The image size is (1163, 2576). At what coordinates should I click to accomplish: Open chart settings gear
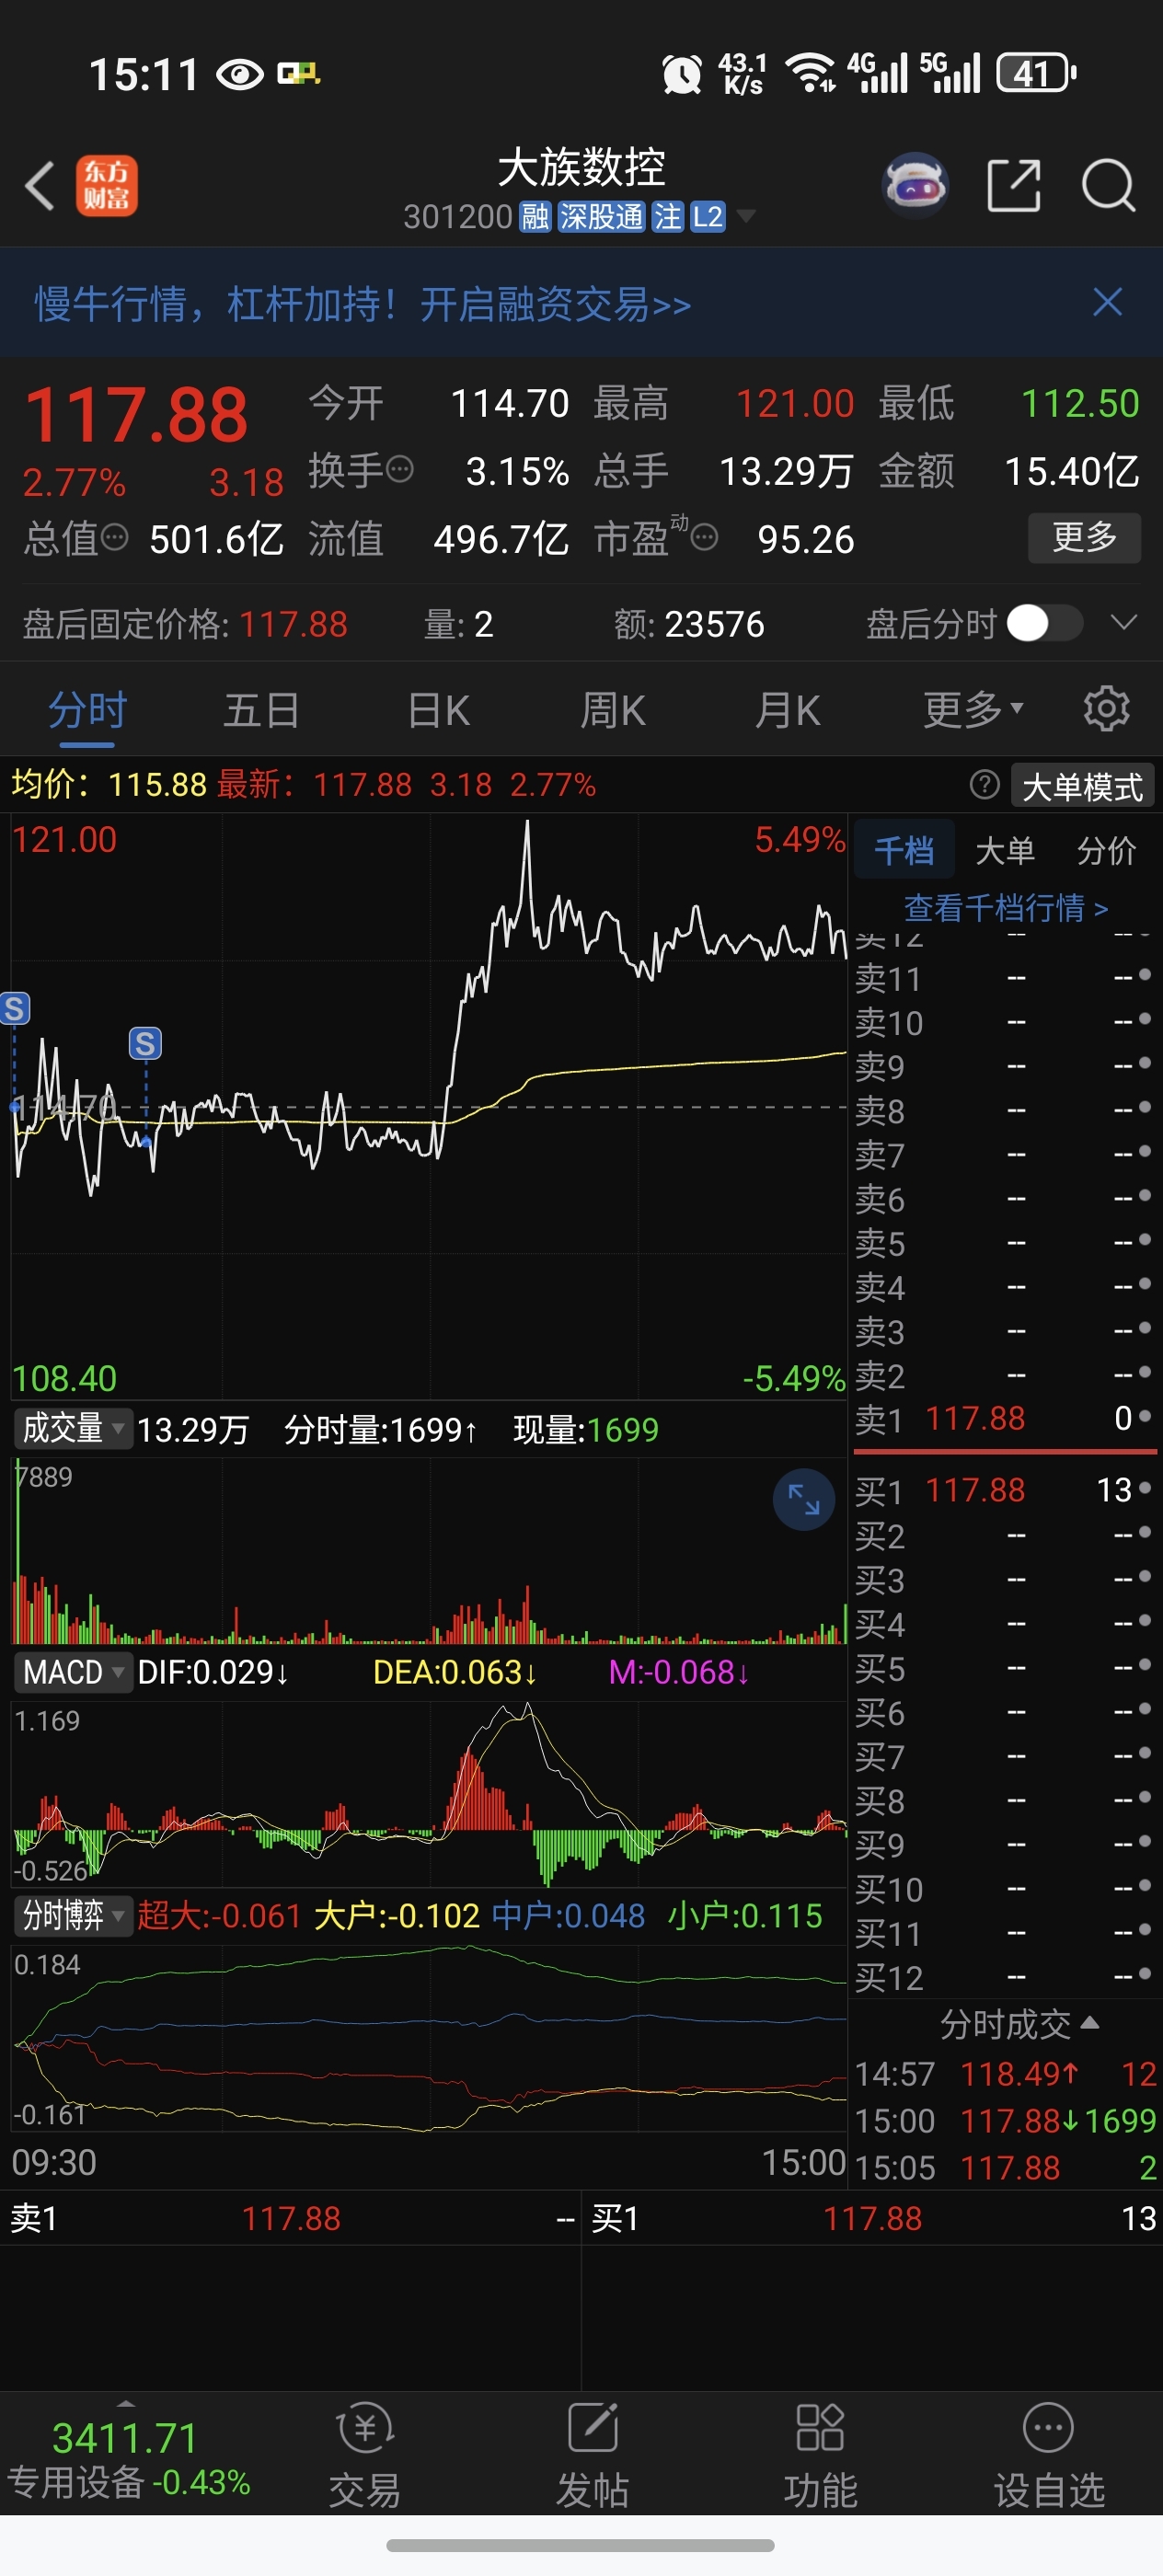pos(1107,709)
